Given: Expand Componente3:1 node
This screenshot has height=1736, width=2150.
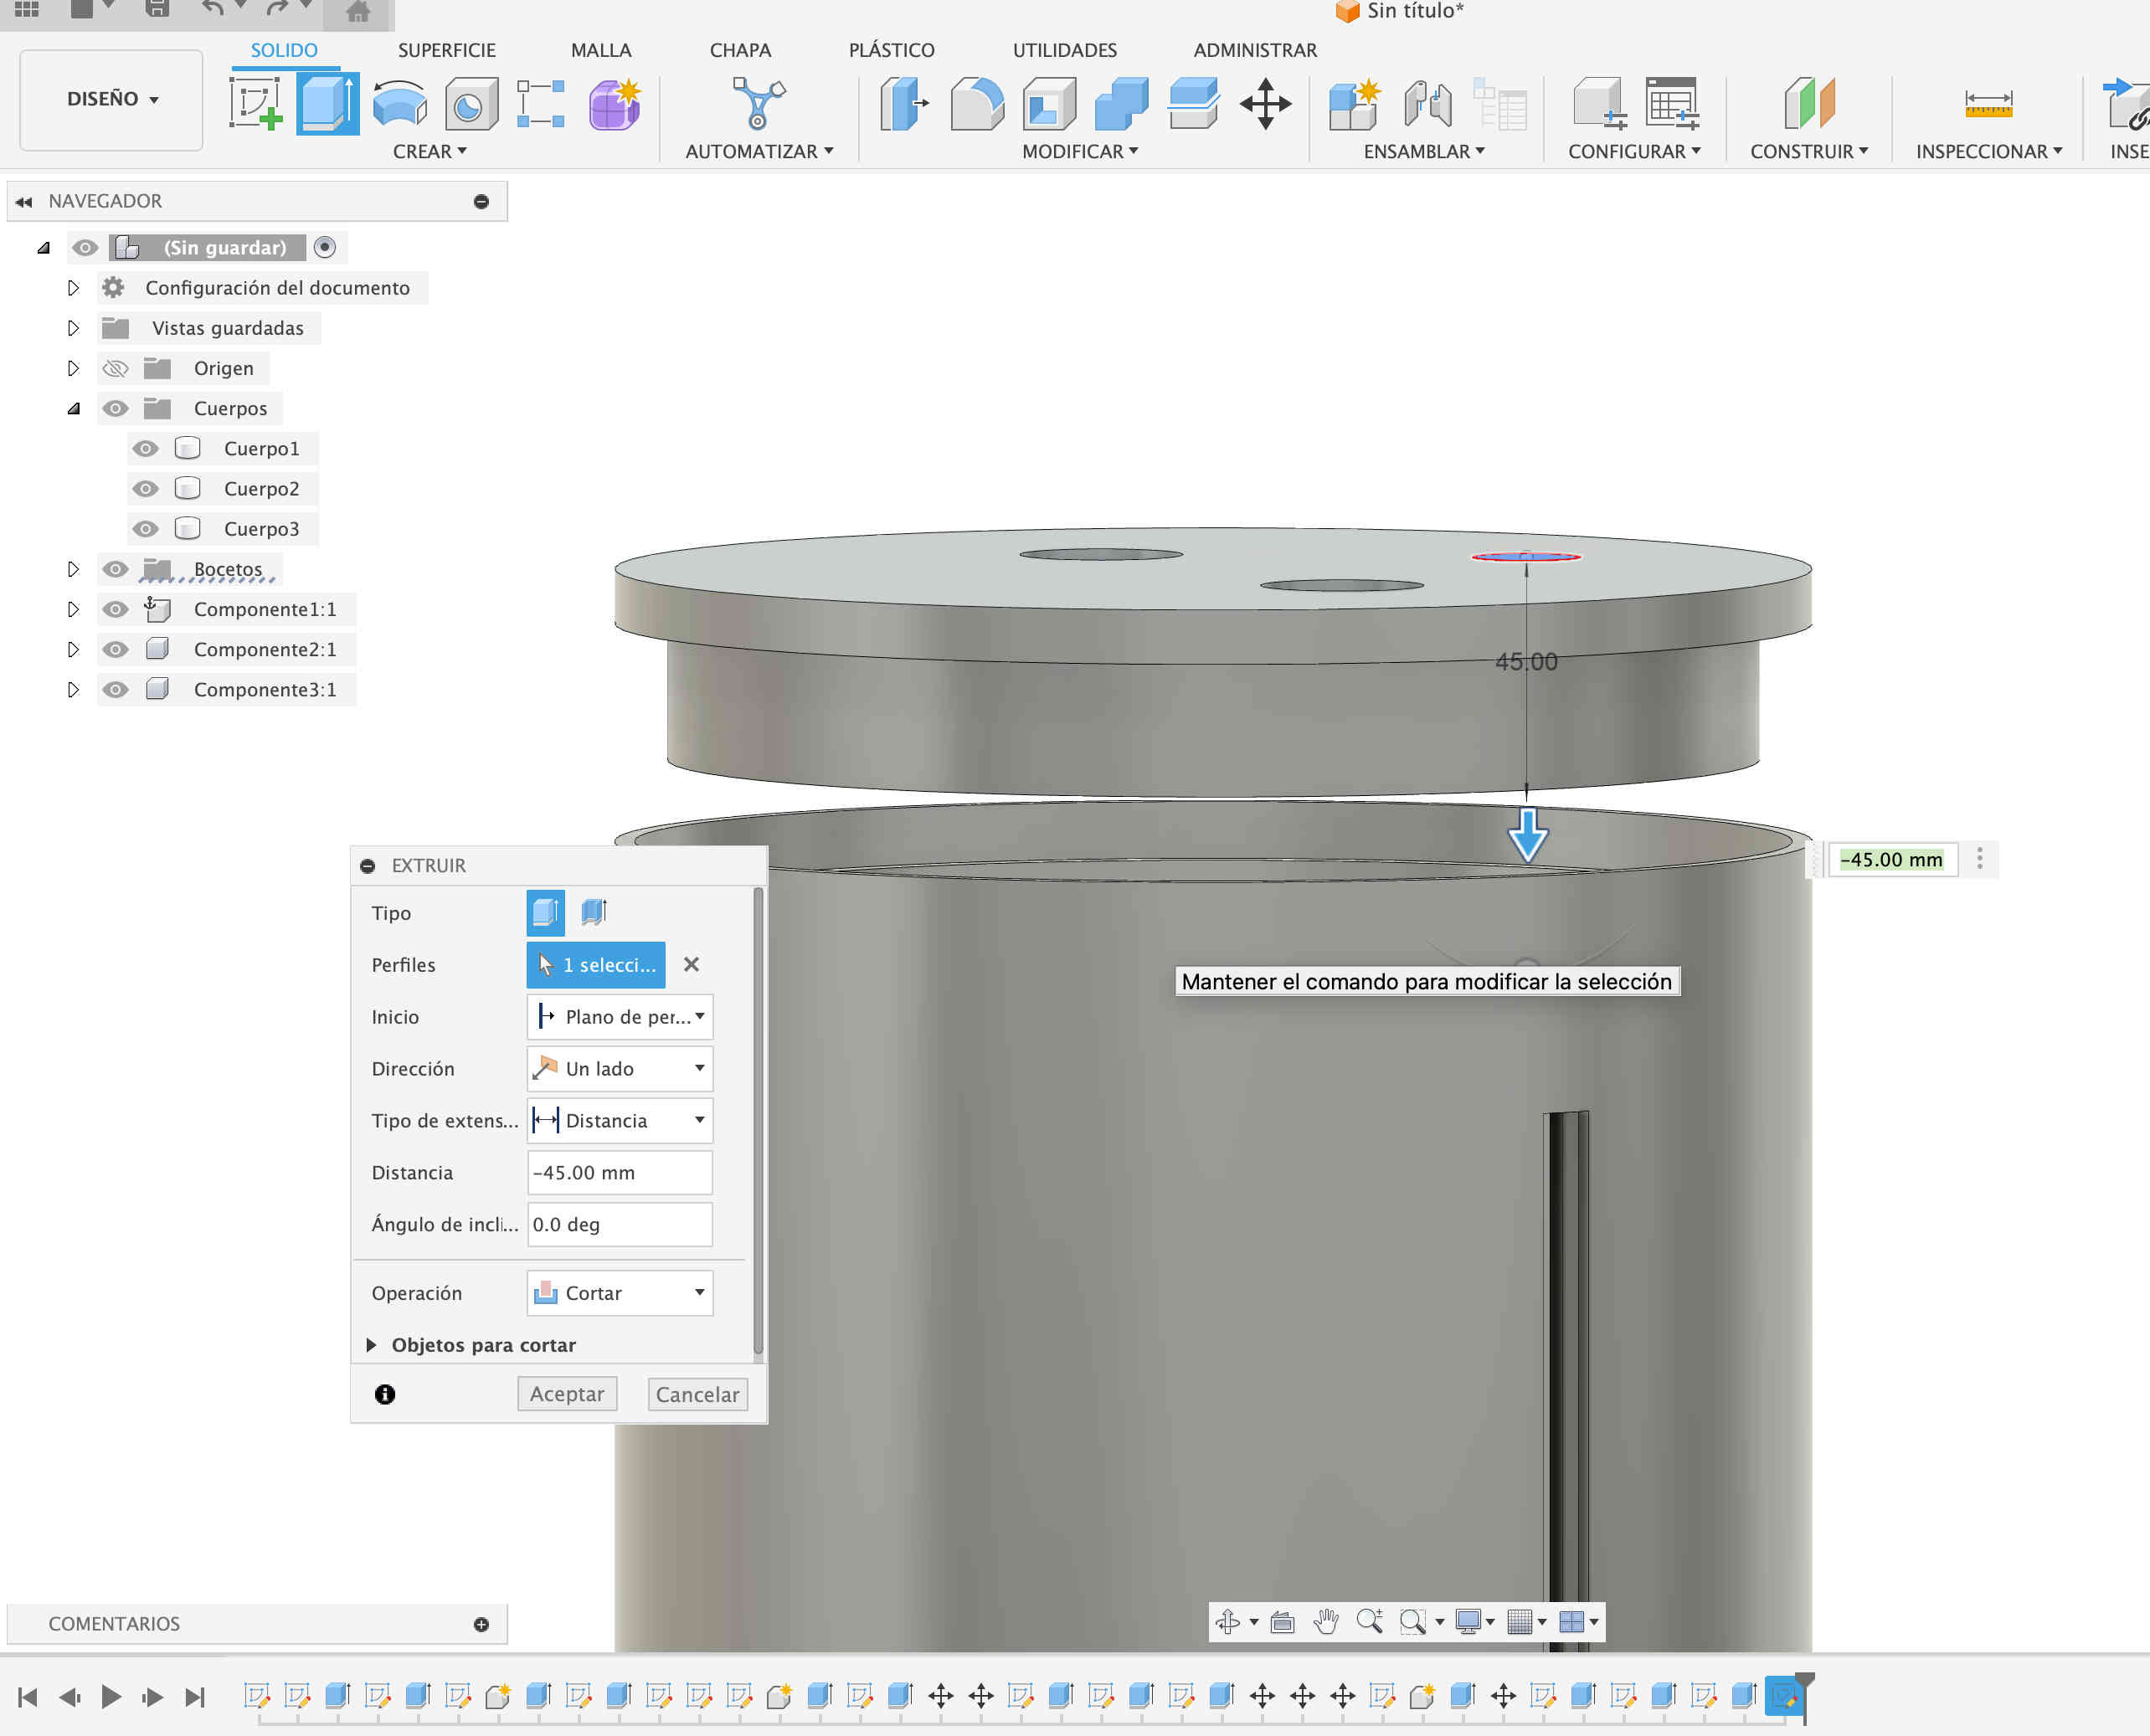Looking at the screenshot, I should [73, 689].
